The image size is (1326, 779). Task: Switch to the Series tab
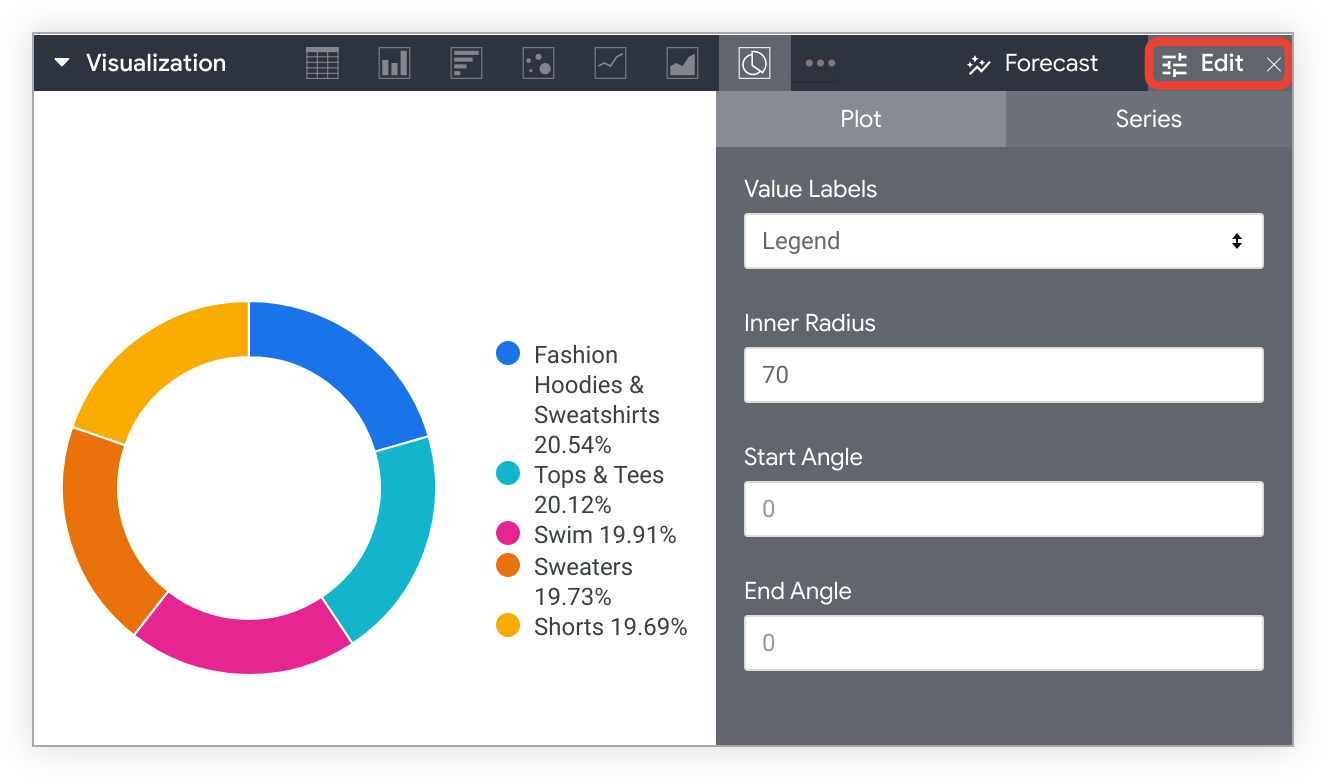tap(1148, 118)
